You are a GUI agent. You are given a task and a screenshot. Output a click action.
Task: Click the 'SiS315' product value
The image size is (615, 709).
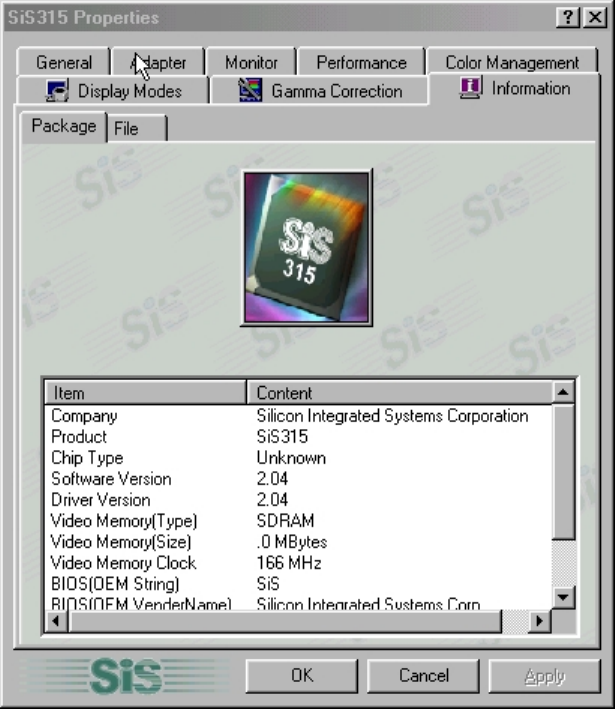282,437
